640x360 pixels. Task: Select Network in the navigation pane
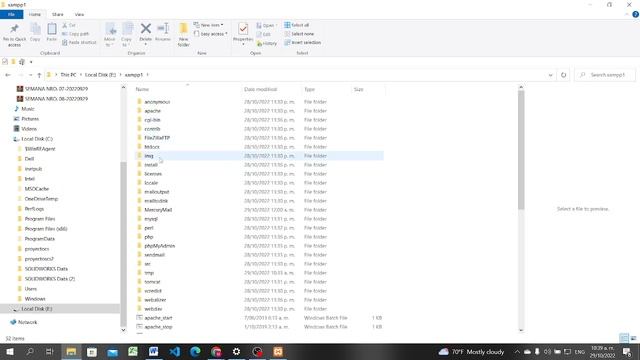coord(27,322)
